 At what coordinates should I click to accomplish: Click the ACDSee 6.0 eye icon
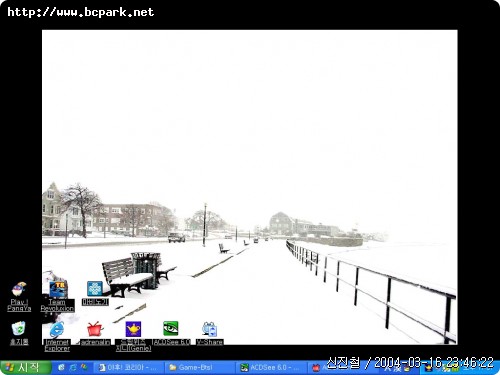click(x=171, y=333)
